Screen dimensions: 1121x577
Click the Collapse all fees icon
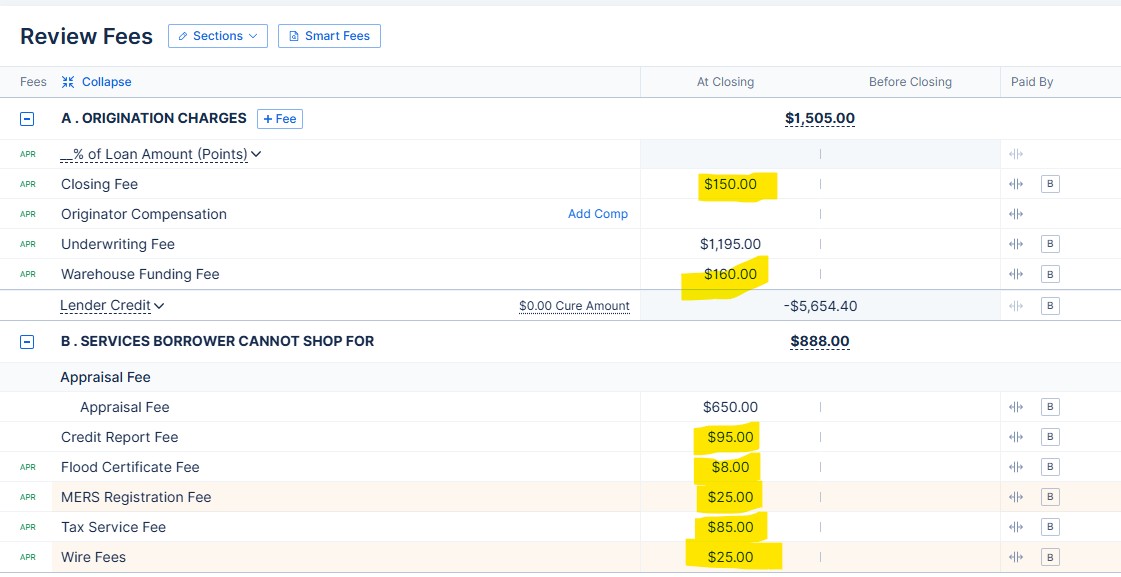tap(68, 82)
